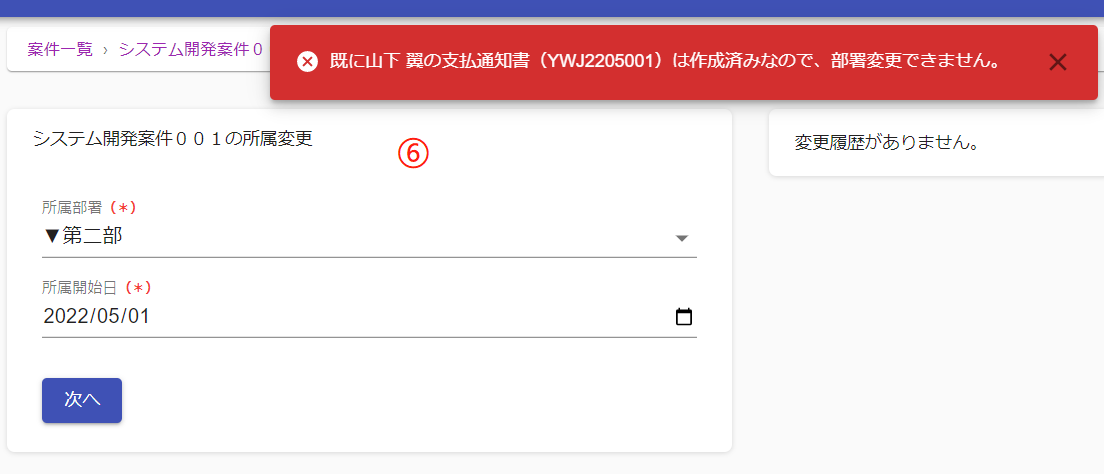Select the day 01 in date field
Image resolution: width=1104 pixels, height=474 pixels.
tap(137, 316)
